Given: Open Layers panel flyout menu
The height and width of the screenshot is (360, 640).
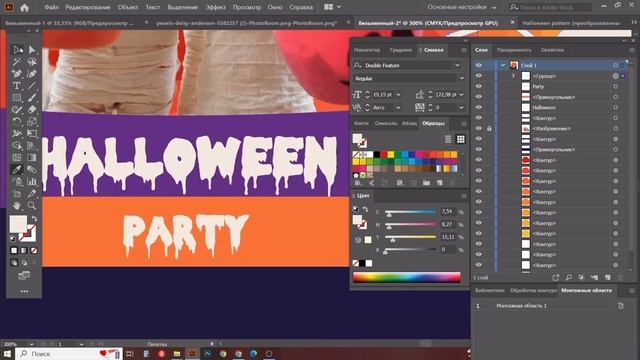Looking at the screenshot, I should pos(631,50).
